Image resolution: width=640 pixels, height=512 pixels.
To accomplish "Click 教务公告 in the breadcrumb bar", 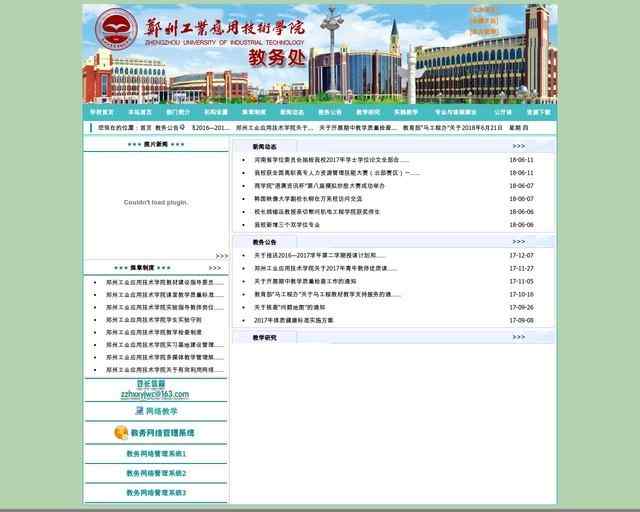I will (x=167, y=128).
